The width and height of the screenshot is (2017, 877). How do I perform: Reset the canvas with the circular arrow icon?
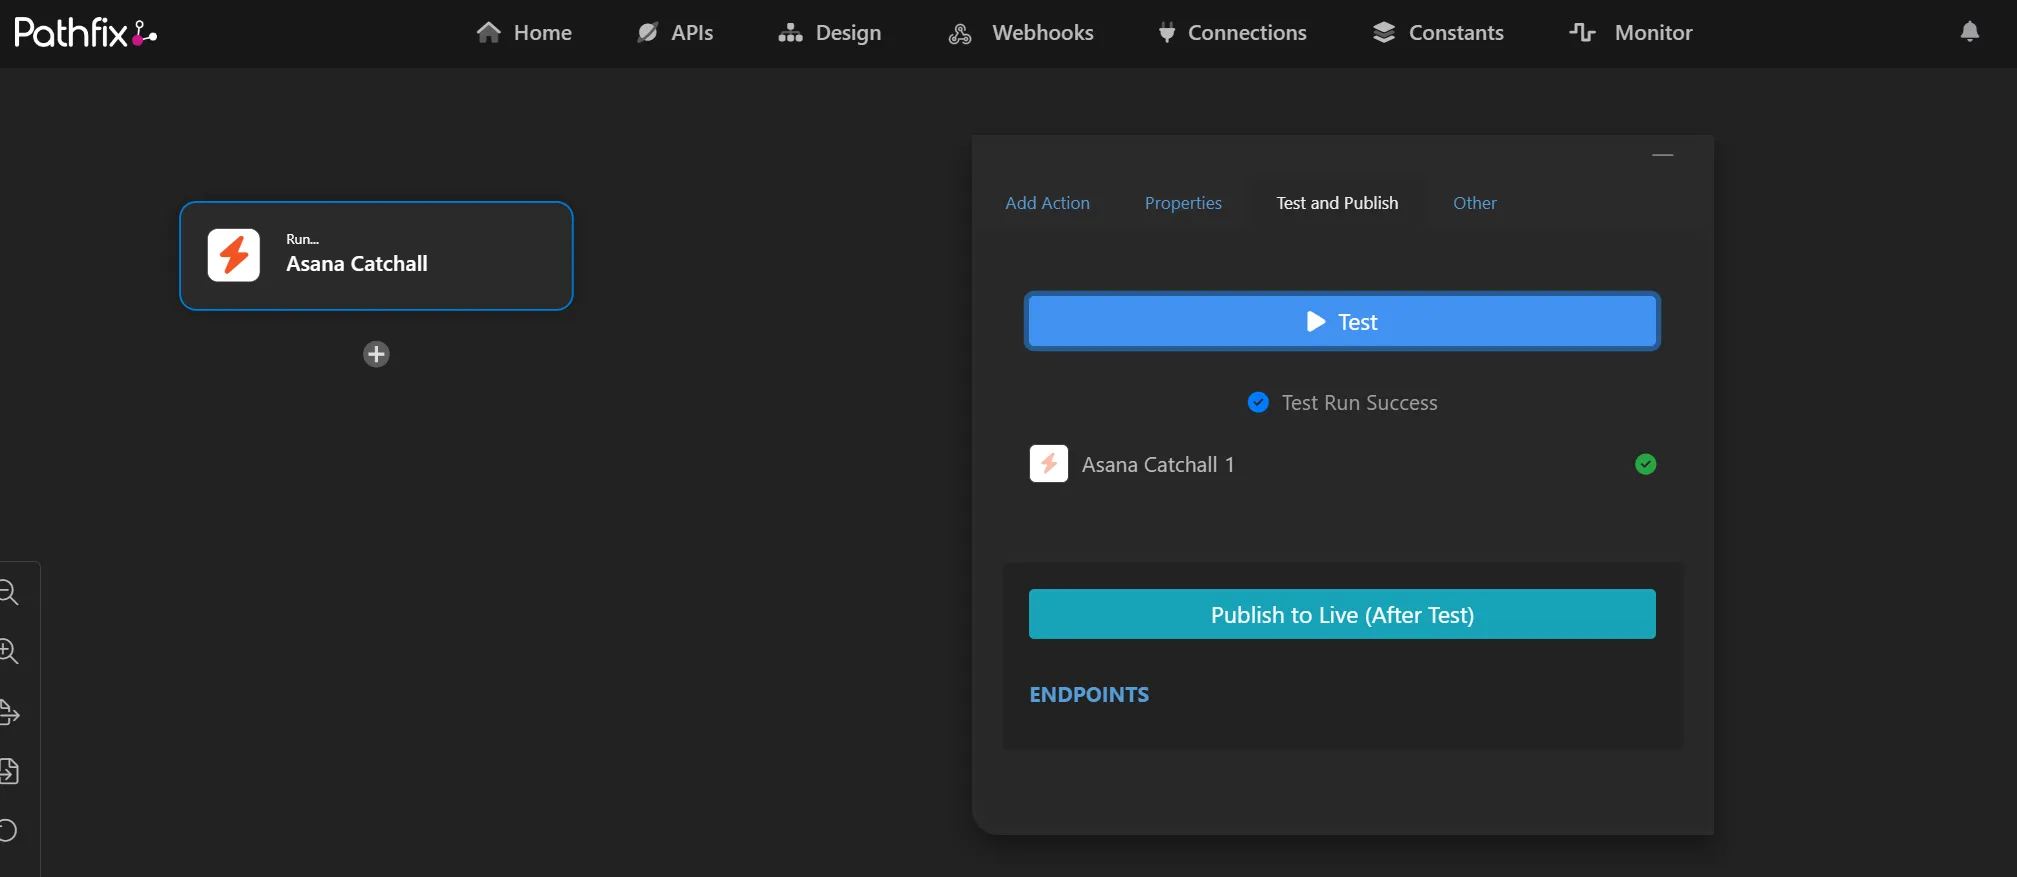click(8, 830)
